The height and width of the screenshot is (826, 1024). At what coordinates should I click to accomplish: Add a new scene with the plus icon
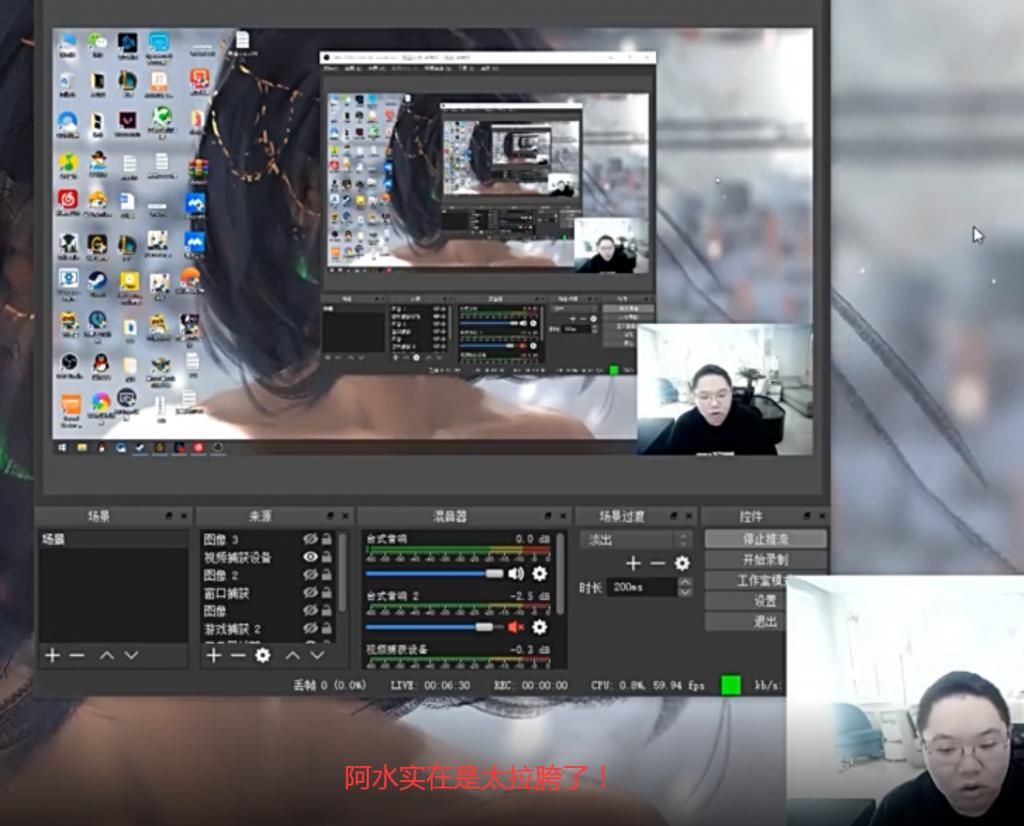[x=53, y=655]
